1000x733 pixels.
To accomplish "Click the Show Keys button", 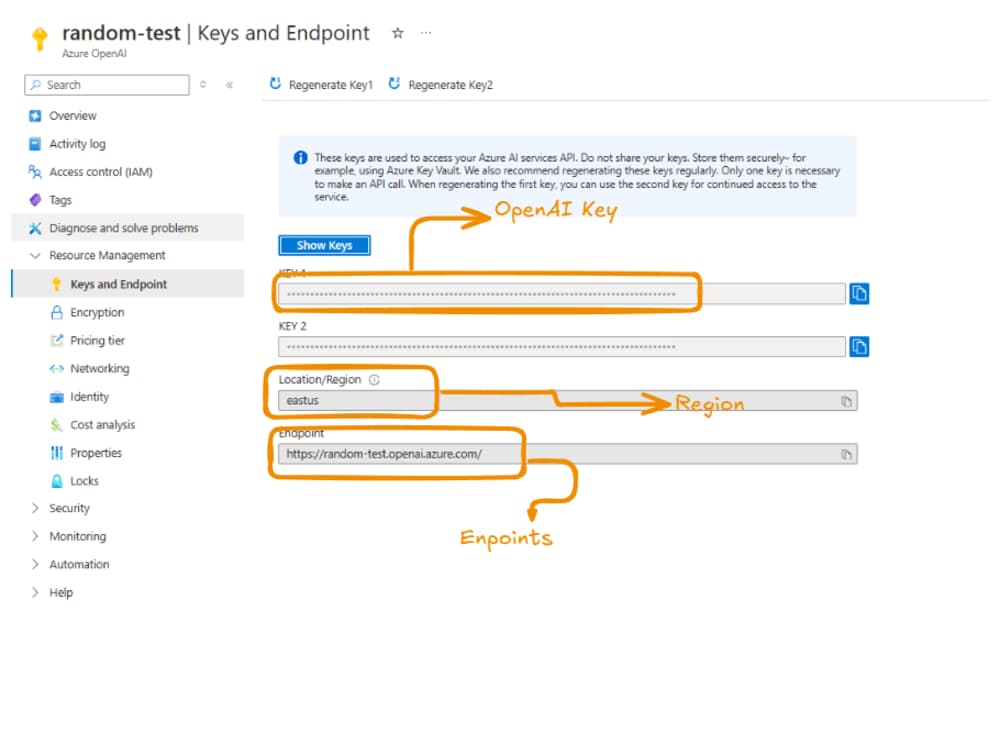I will [324, 245].
